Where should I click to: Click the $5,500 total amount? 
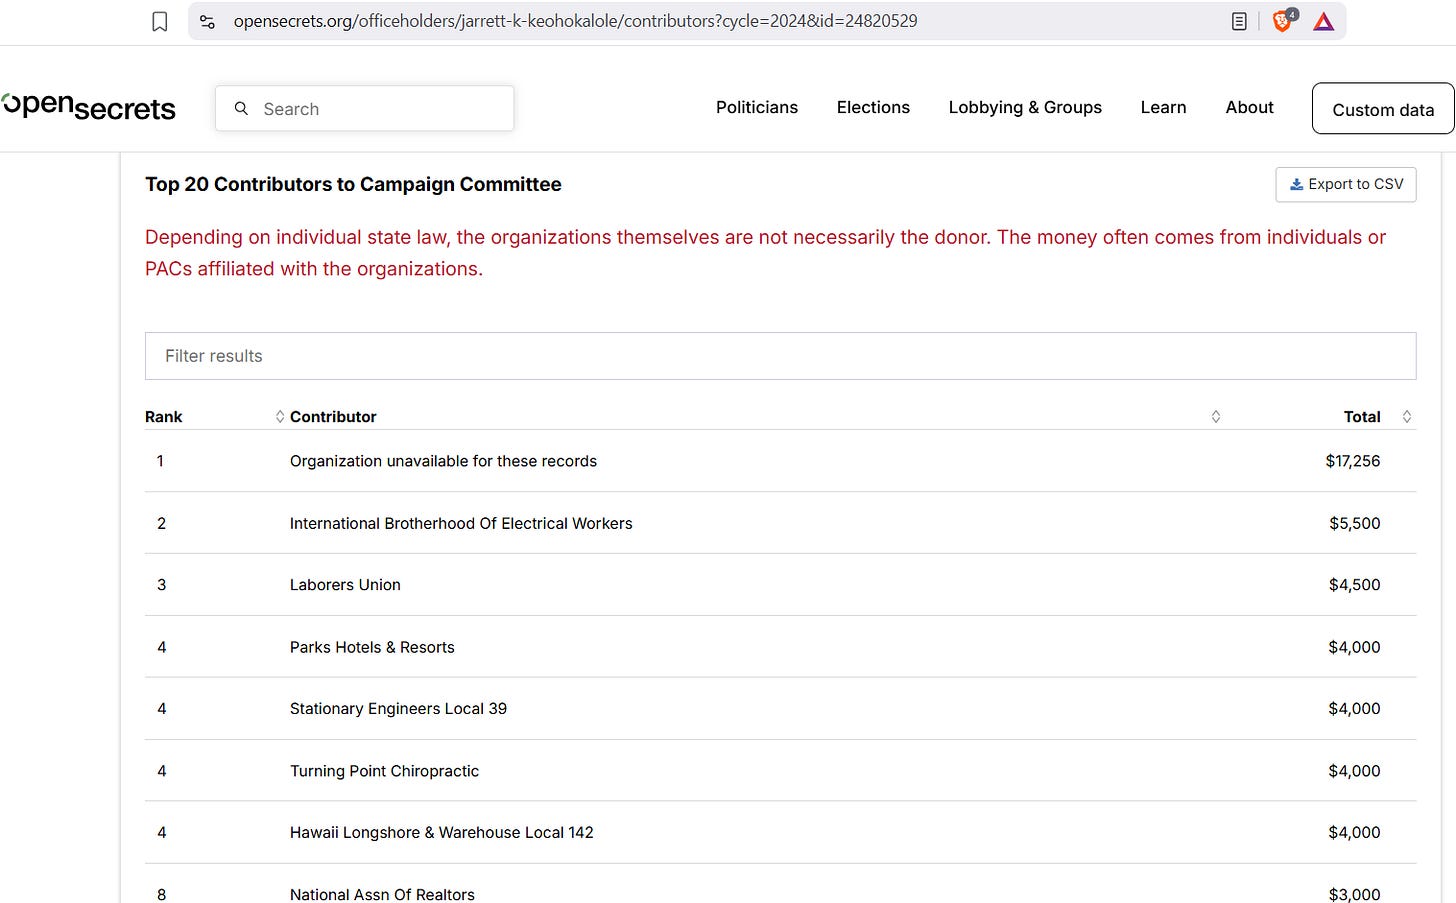pos(1355,524)
